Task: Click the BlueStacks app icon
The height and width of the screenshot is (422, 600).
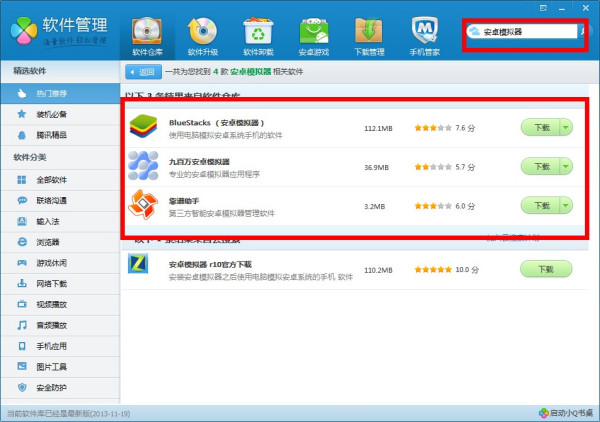Action: point(143,126)
